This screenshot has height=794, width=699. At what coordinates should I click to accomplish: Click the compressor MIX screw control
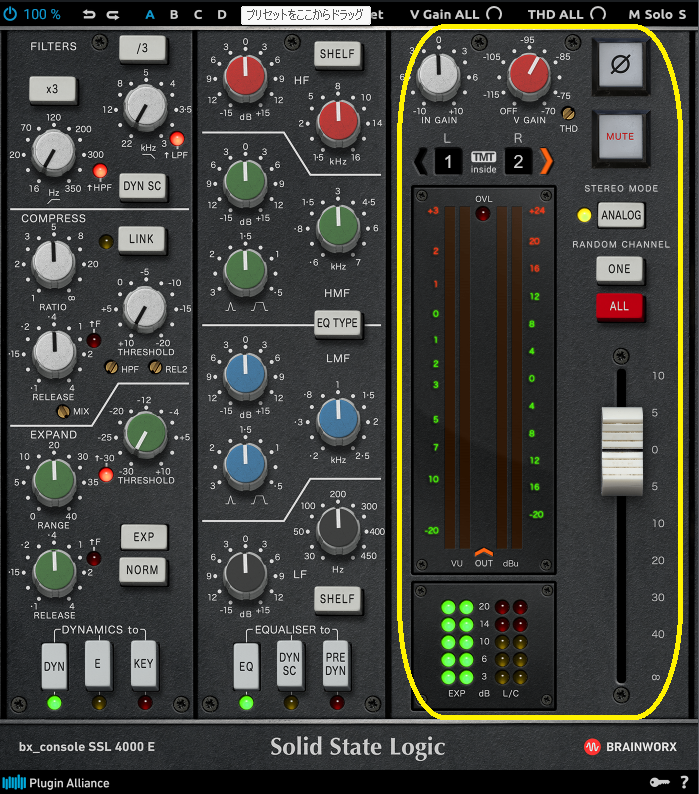click(63, 412)
